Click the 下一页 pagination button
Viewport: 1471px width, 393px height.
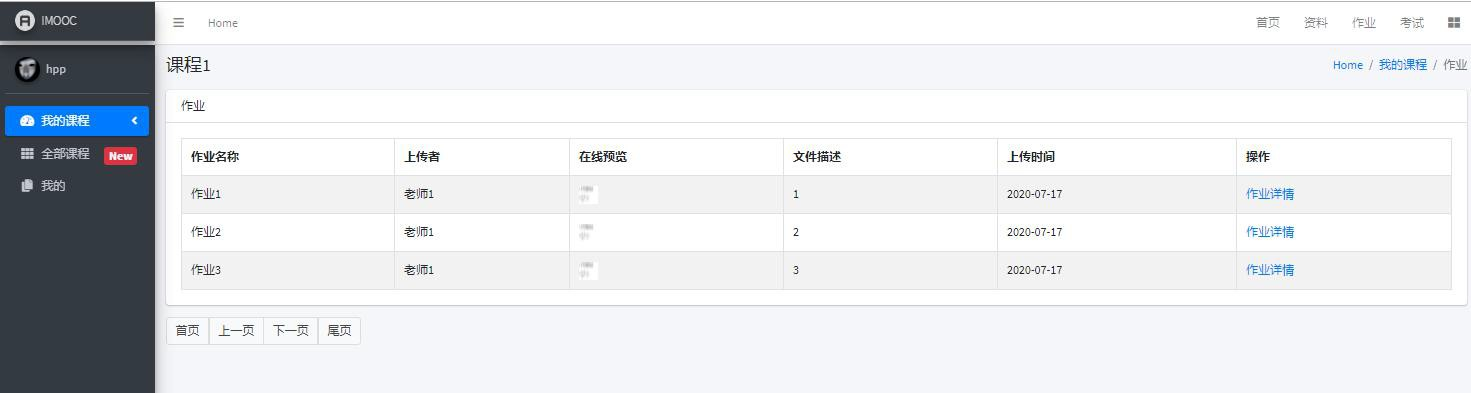[291, 331]
